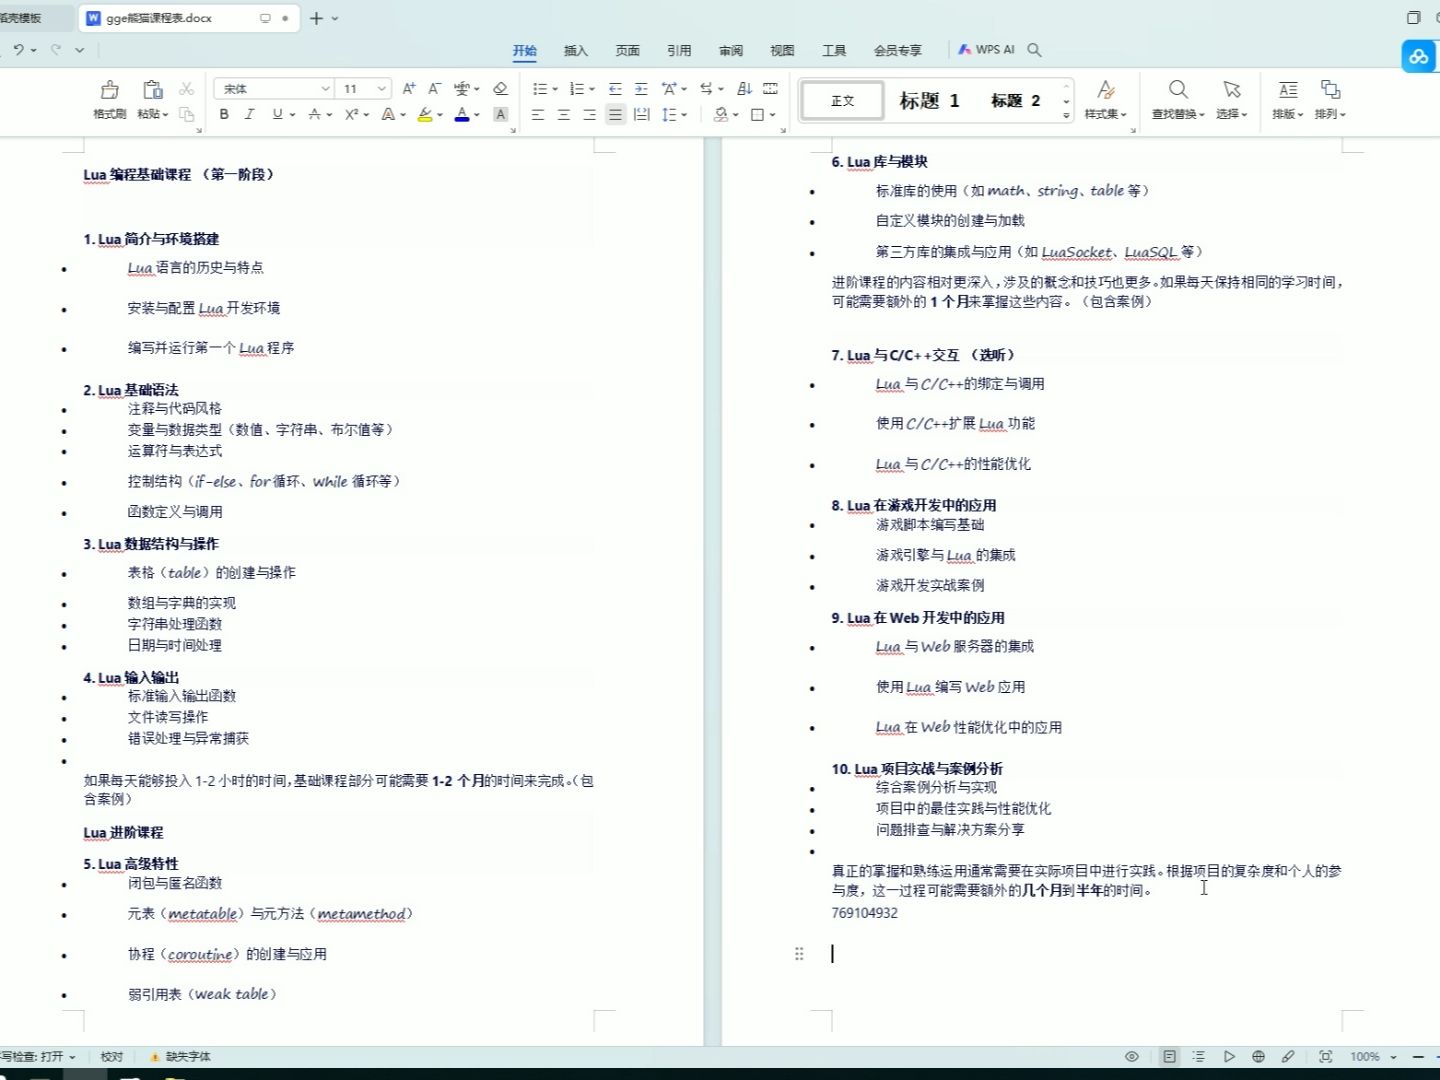Open the 引用 References ribbon tab

tap(679, 50)
